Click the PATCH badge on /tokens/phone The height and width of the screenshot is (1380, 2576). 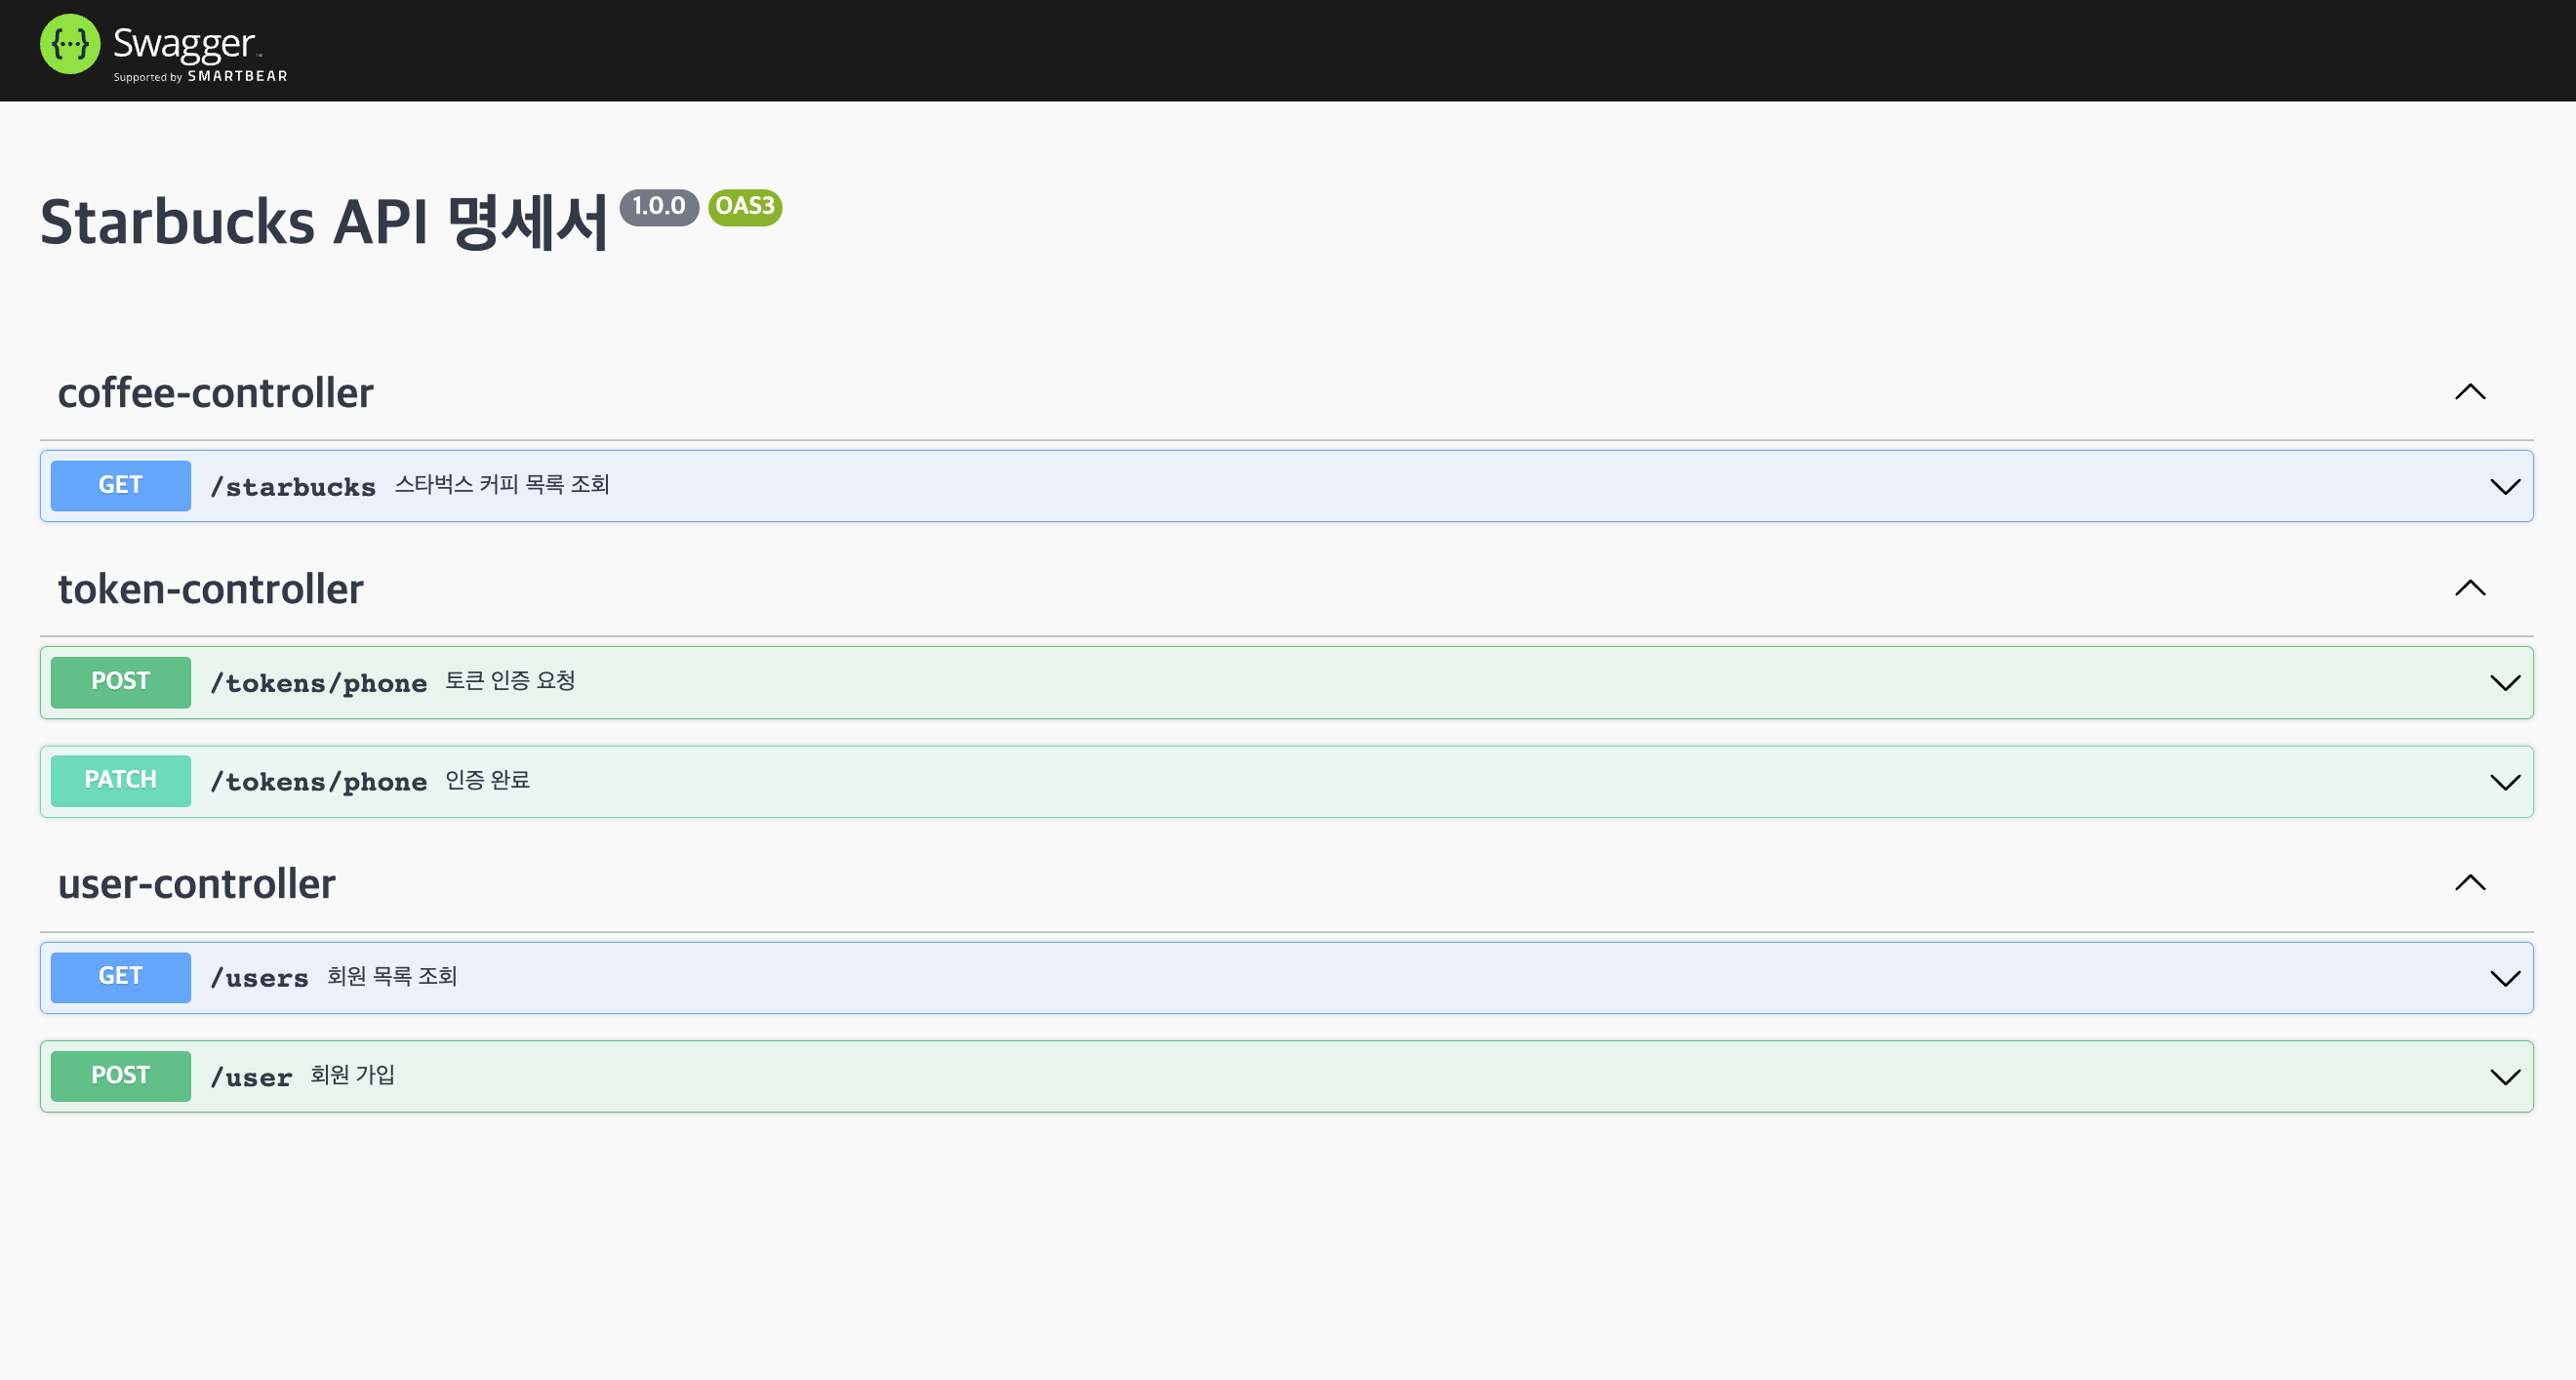[120, 780]
